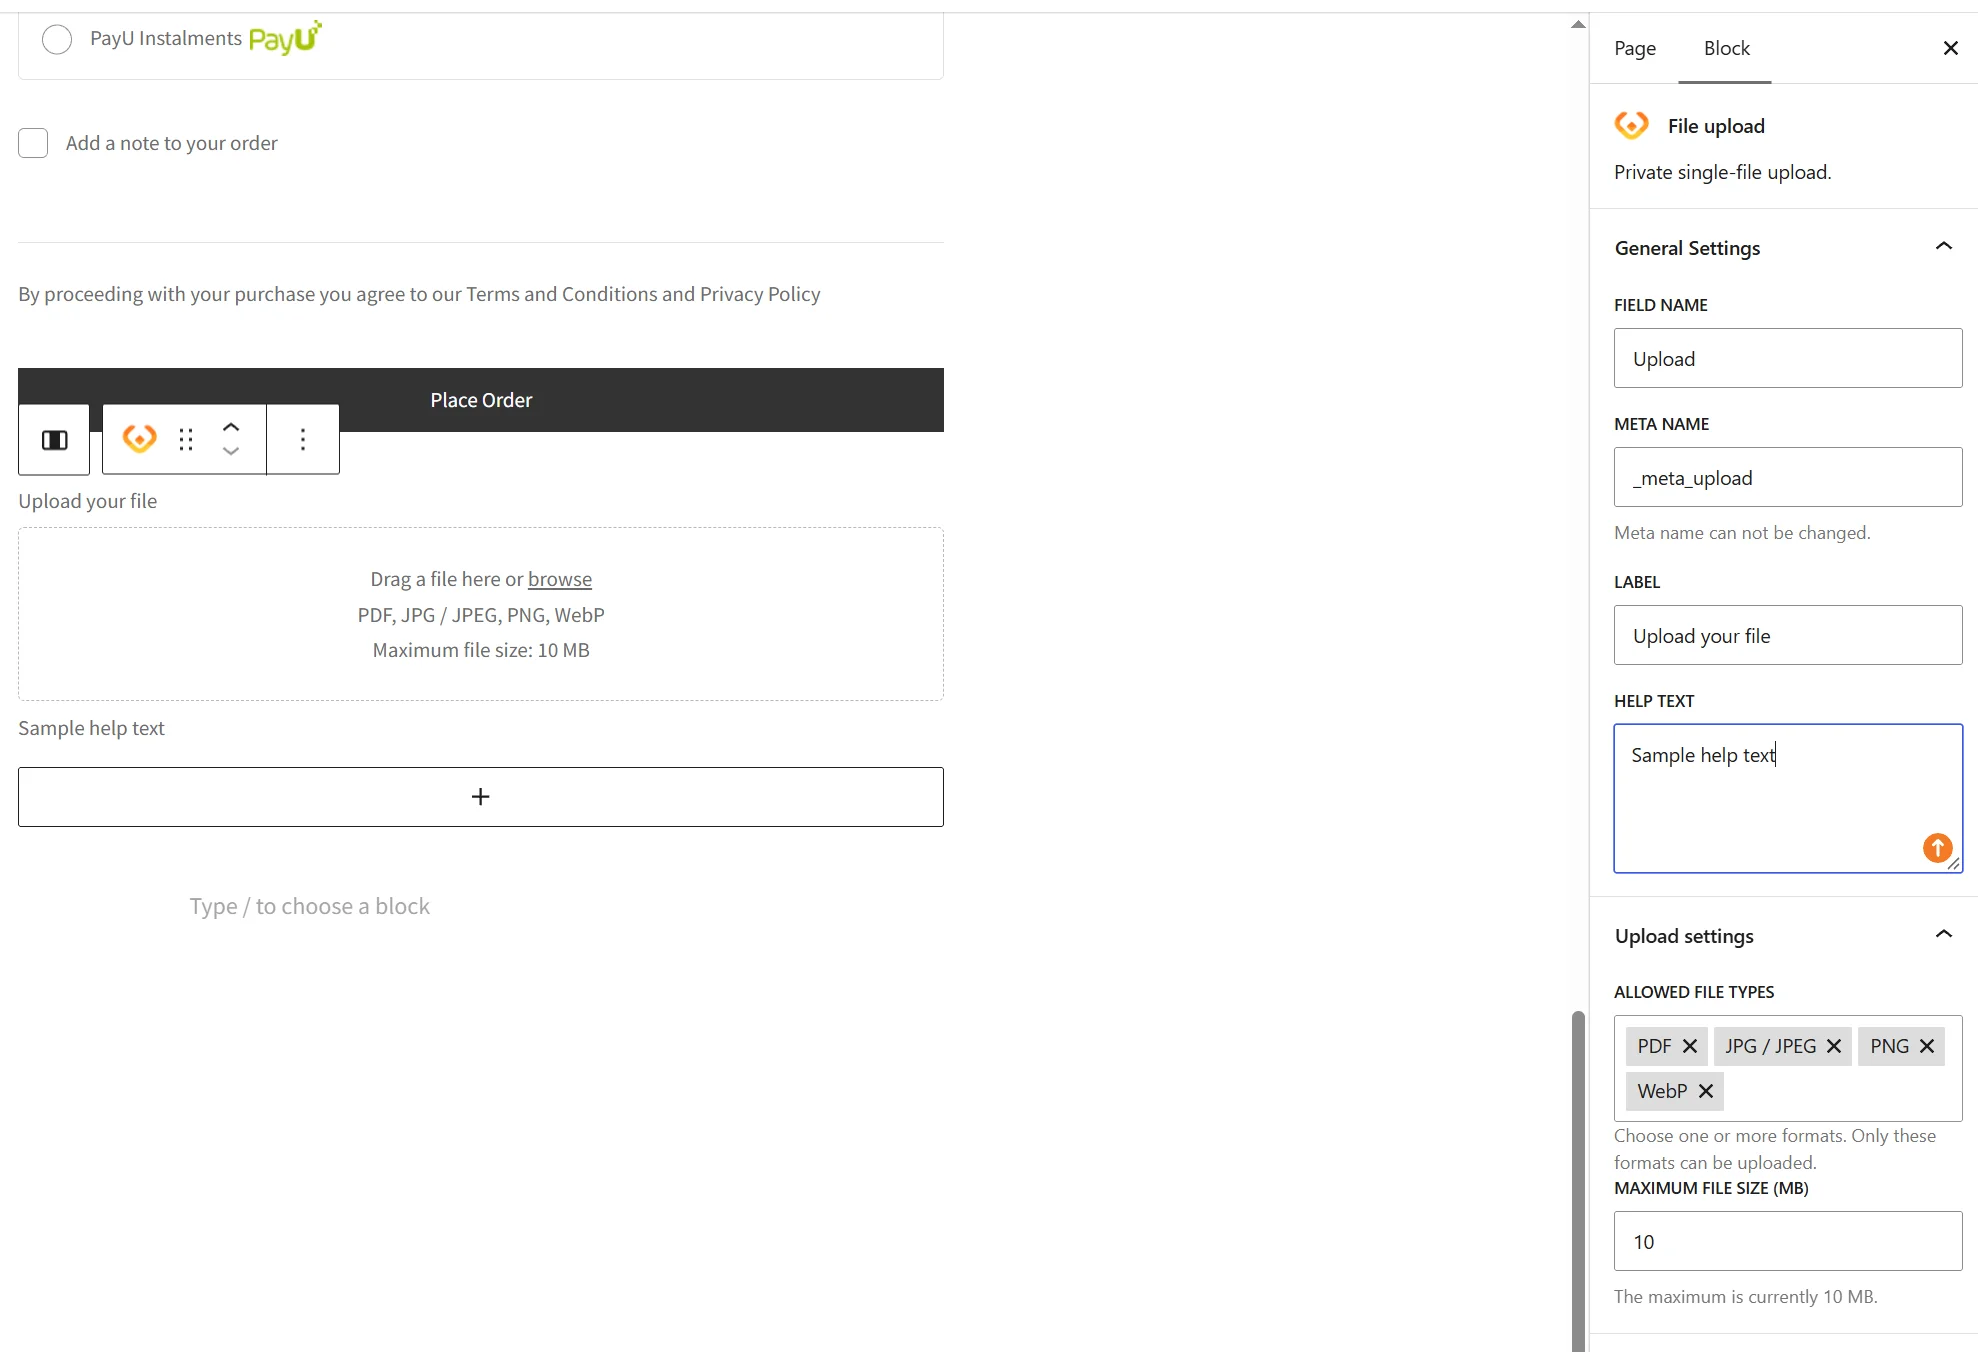This screenshot has height=1352, width=1978.
Task: Click the scroll-up arrow of editor scrollbar
Action: pos(1578,24)
